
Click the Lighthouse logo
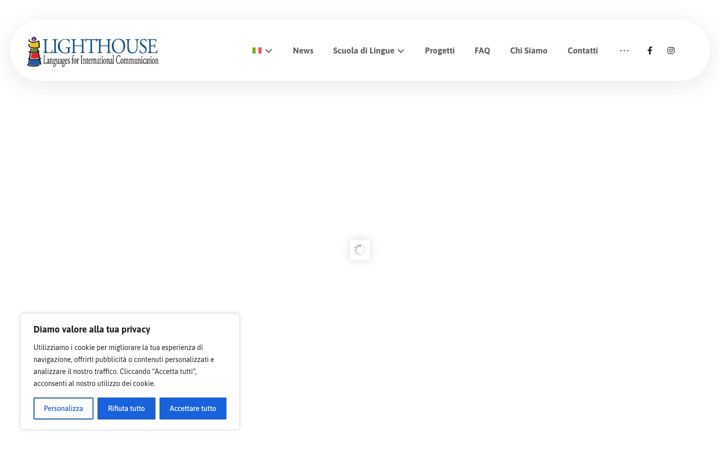pyautogui.click(x=93, y=51)
